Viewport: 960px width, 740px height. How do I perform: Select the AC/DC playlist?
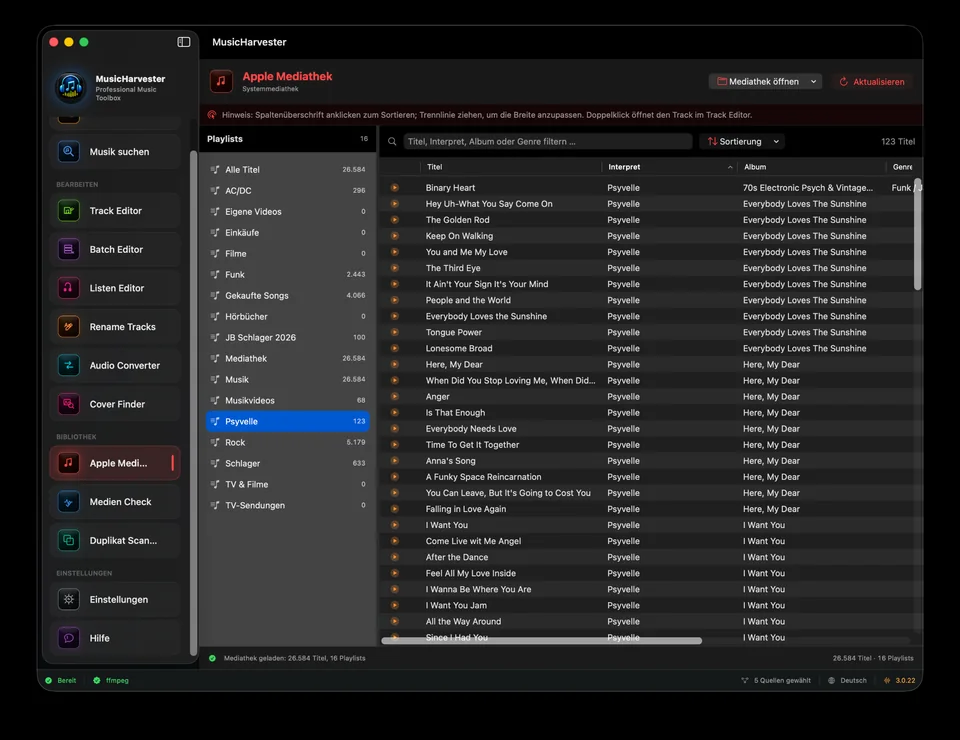click(288, 190)
